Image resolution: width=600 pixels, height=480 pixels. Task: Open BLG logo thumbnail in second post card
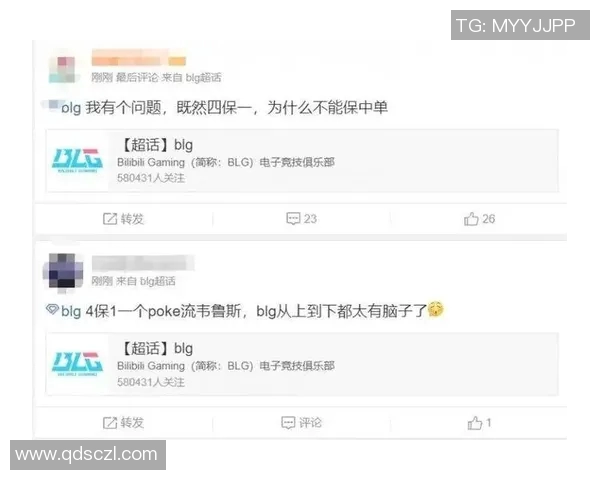pos(77,364)
